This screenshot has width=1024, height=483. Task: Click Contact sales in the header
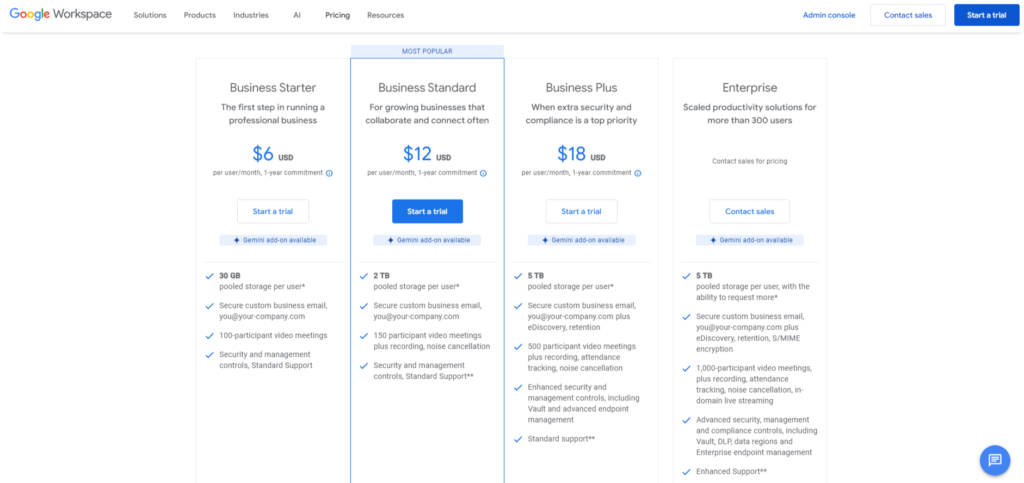[x=908, y=16]
